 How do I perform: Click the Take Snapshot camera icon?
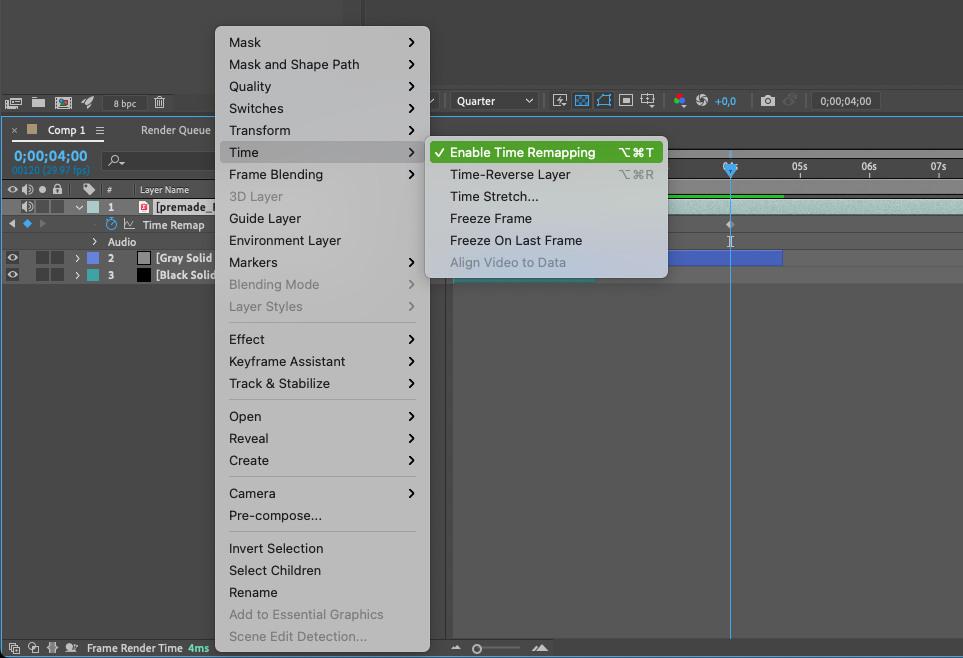pos(767,101)
